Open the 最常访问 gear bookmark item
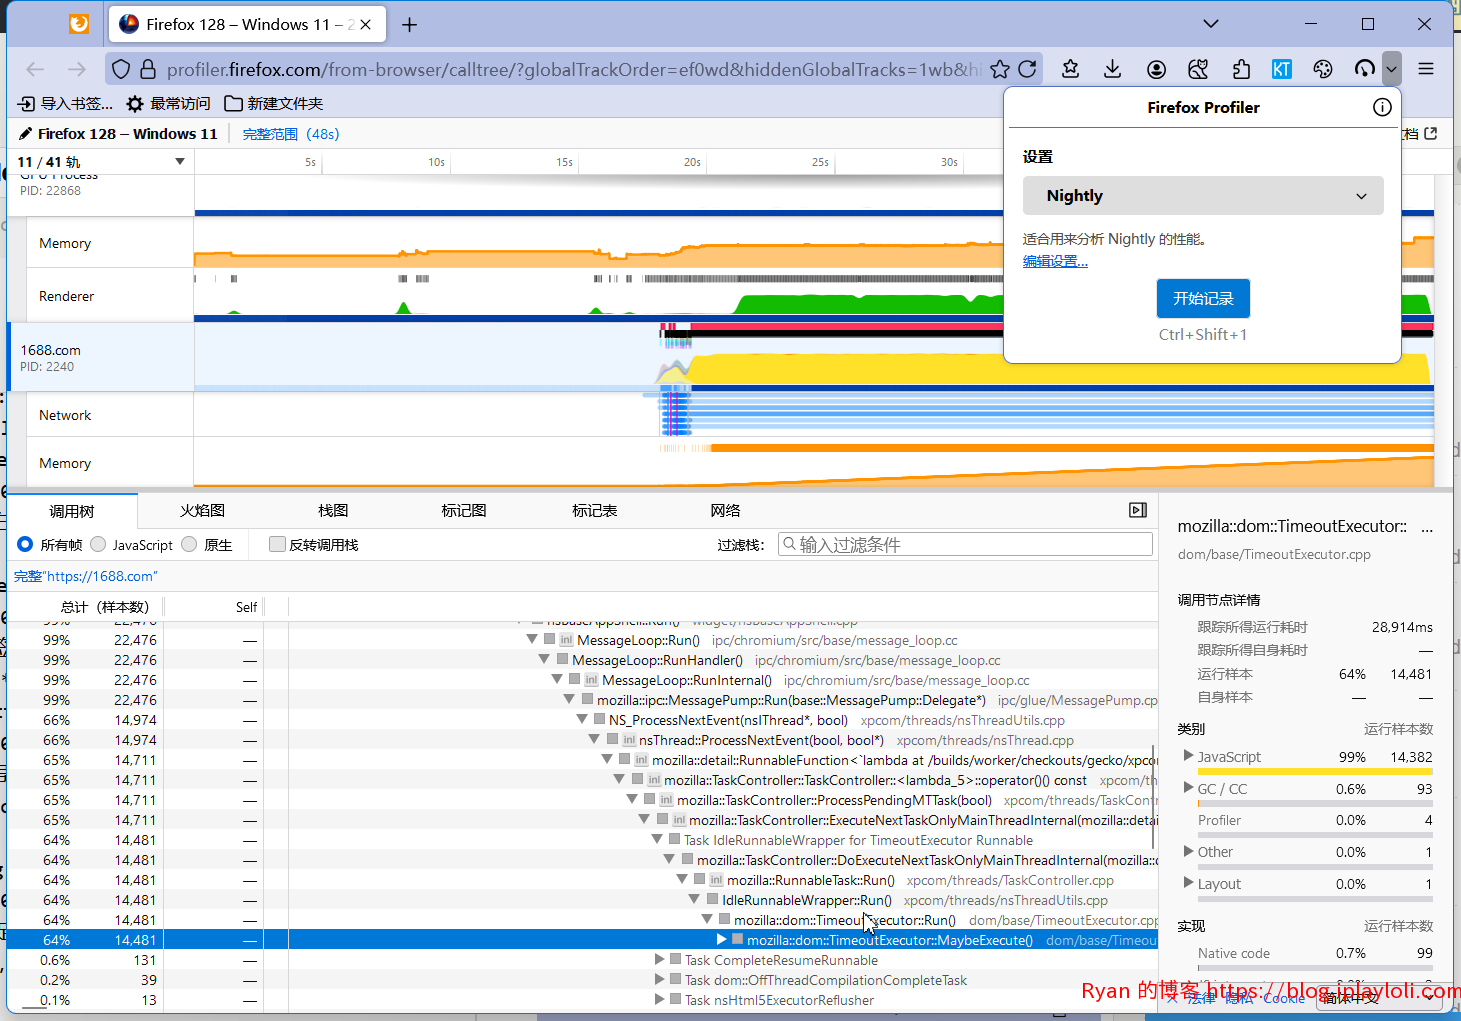 point(168,103)
